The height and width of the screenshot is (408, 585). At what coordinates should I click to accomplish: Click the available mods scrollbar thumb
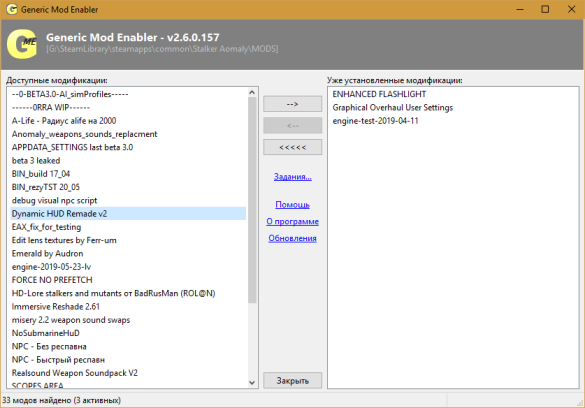pos(252,200)
